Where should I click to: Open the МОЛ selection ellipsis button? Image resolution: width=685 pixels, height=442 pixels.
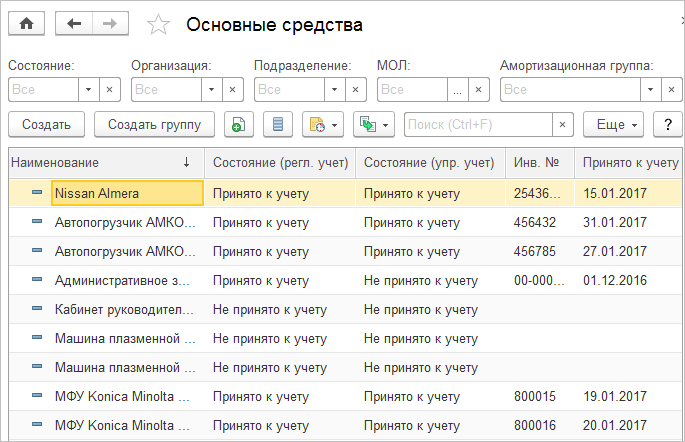(457, 89)
